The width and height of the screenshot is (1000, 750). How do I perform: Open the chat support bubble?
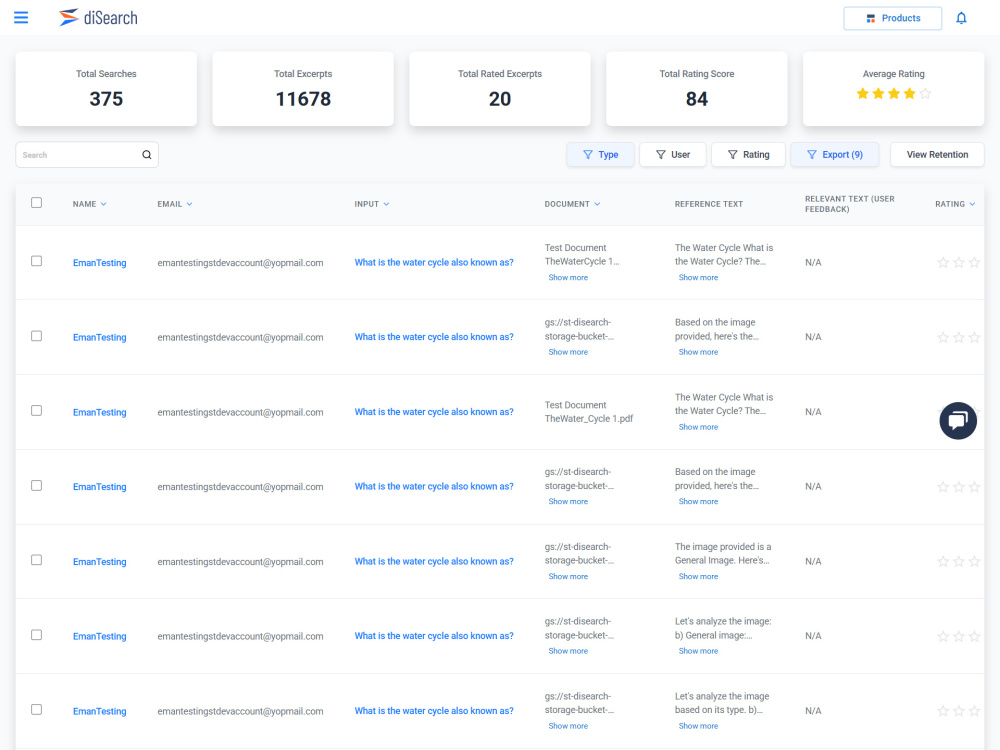958,421
